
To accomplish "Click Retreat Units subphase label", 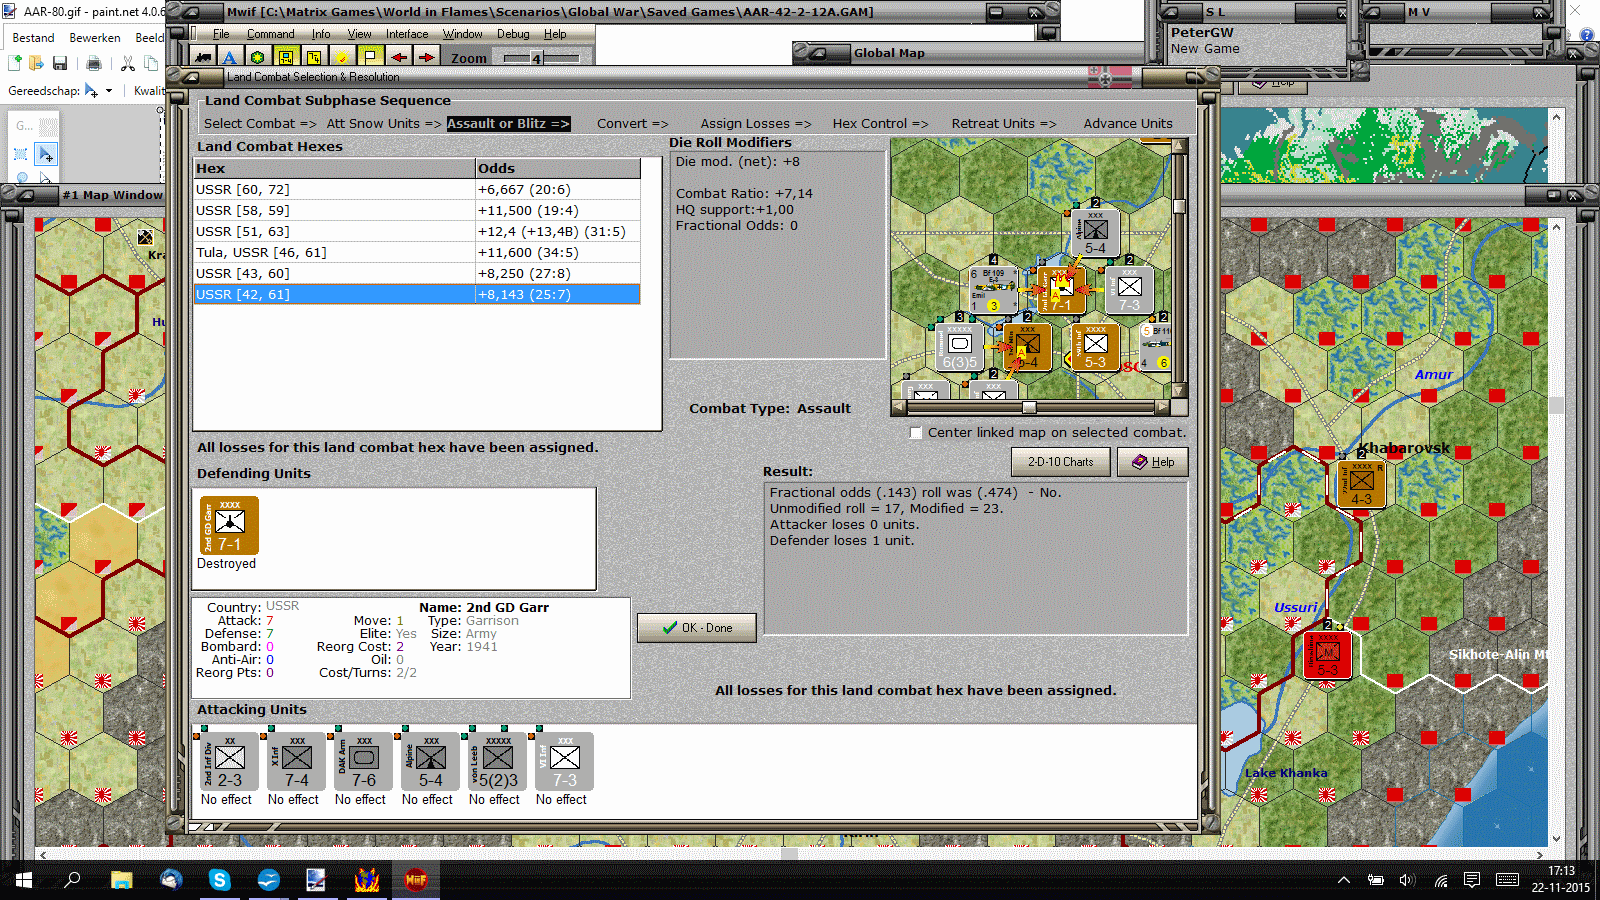I will [x=1004, y=124].
